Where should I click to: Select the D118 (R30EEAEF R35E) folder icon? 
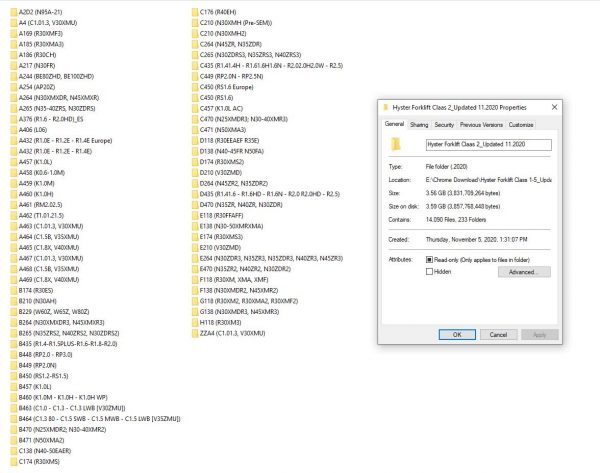195,141
